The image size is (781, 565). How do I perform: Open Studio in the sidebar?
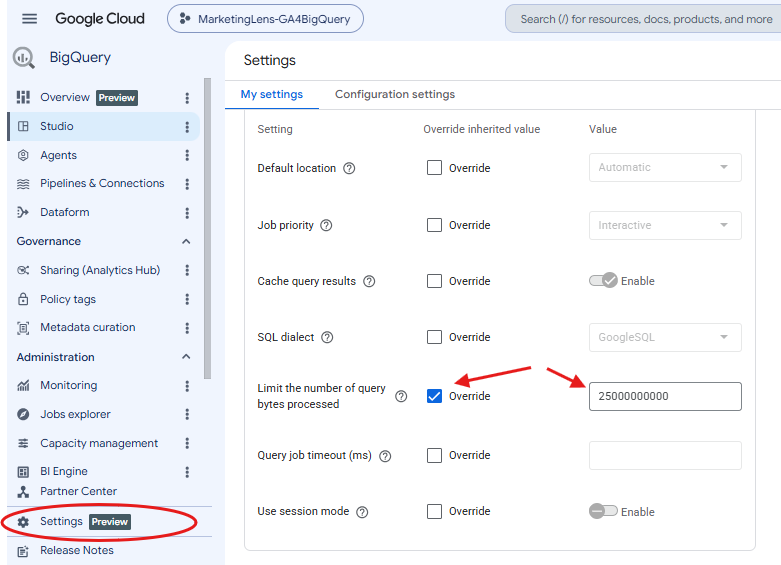click(104, 126)
